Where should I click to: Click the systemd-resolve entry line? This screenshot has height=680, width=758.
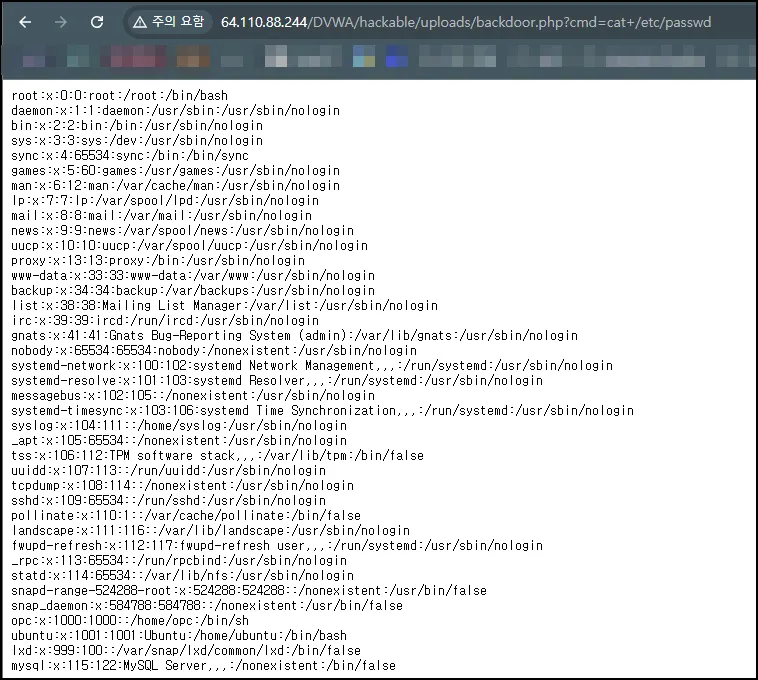click(x=277, y=380)
